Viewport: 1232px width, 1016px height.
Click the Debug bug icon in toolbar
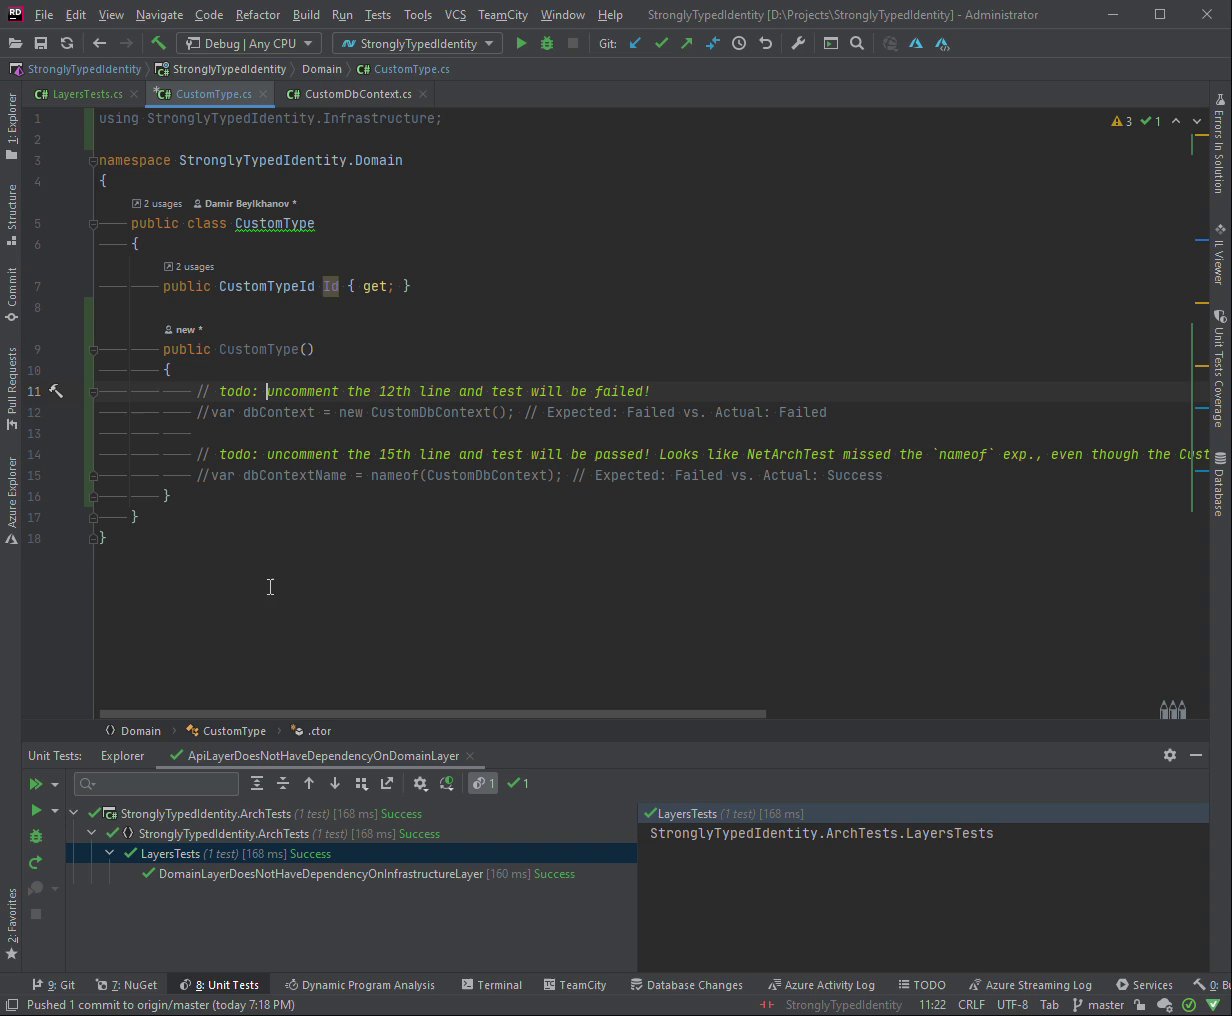point(547,43)
